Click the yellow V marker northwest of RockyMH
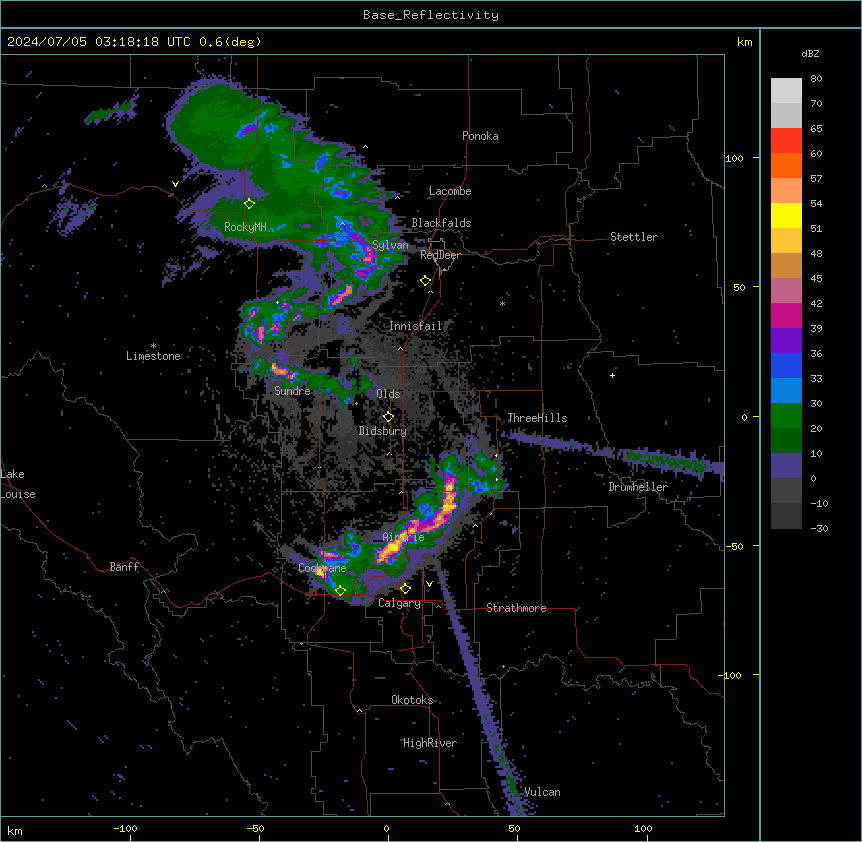This screenshot has height=842, width=862. coord(175,184)
